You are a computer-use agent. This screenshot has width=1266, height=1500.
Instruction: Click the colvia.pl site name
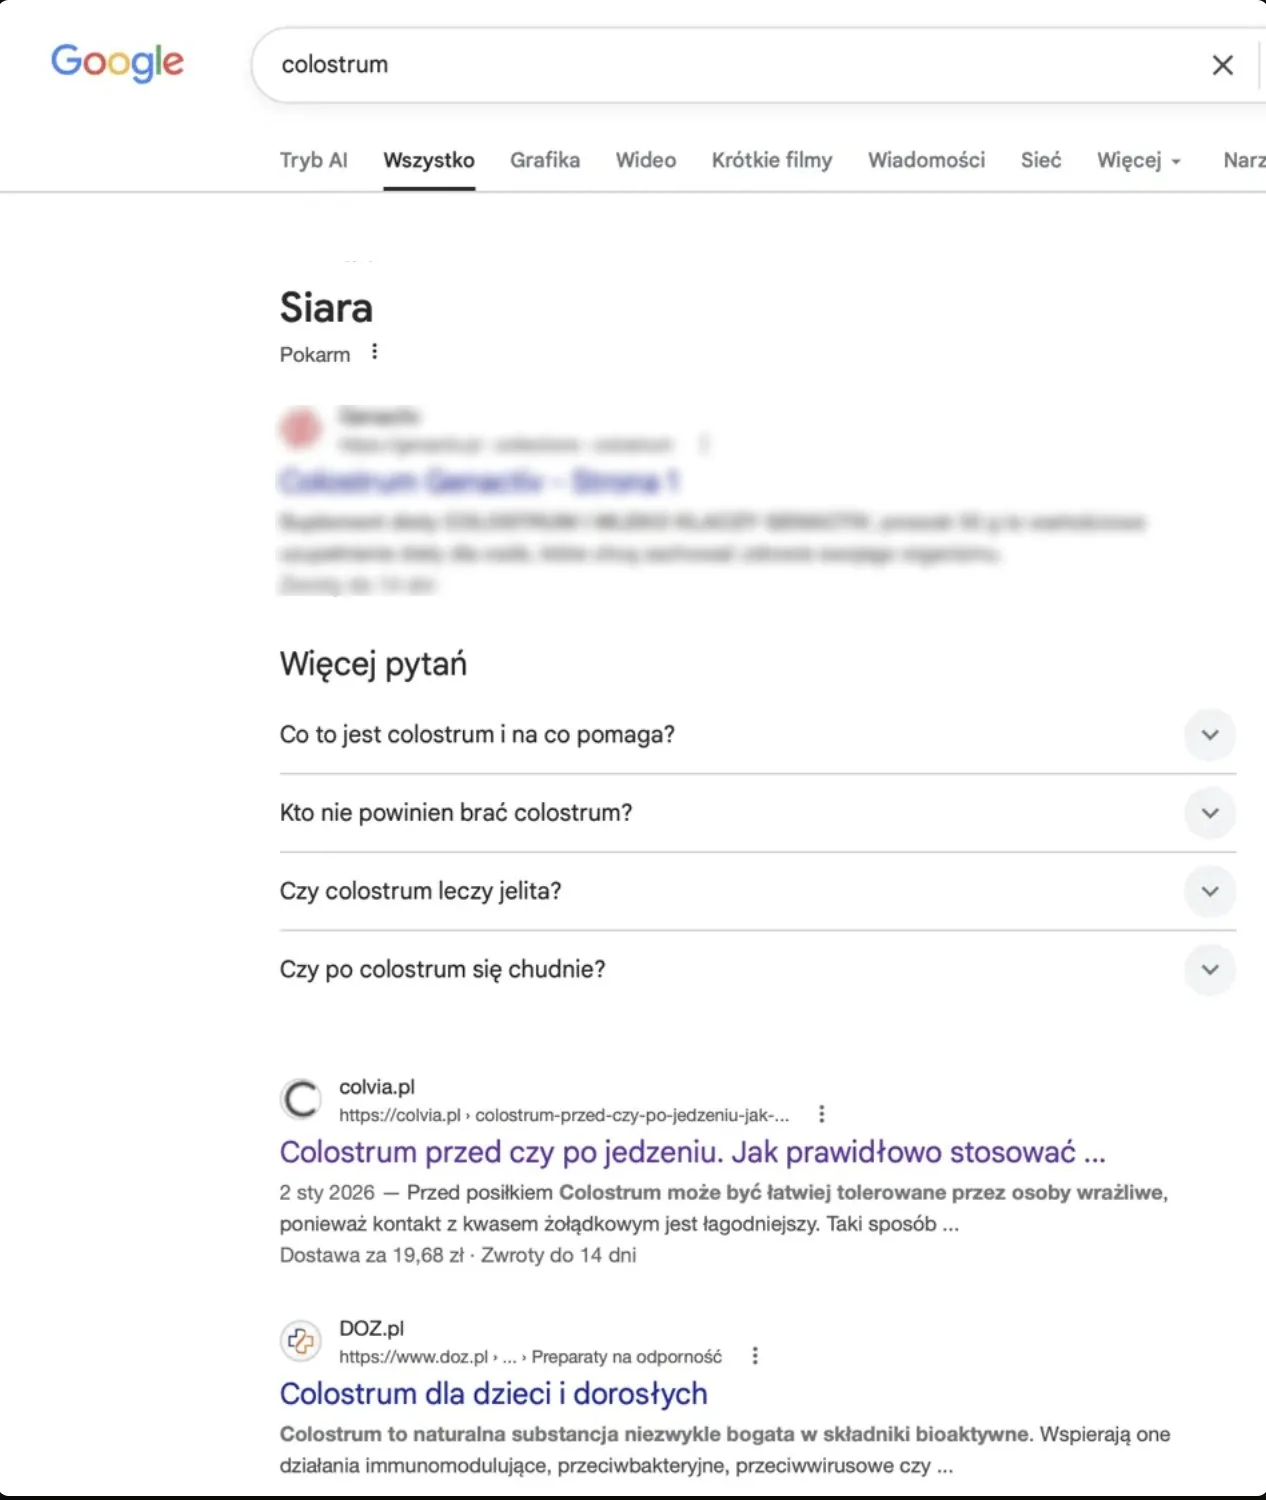377,1087
